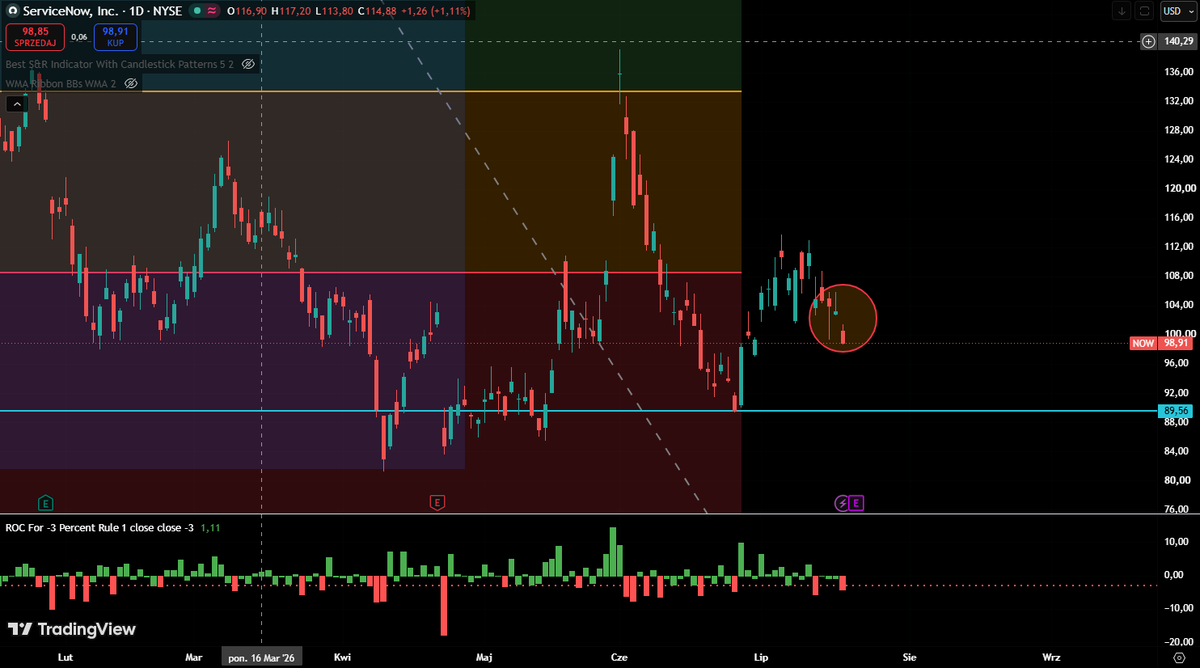Image resolution: width=1200 pixels, height=668 pixels.
Task: Click the NOW 98,91 last price label
Action: pyautogui.click(x=1161, y=343)
